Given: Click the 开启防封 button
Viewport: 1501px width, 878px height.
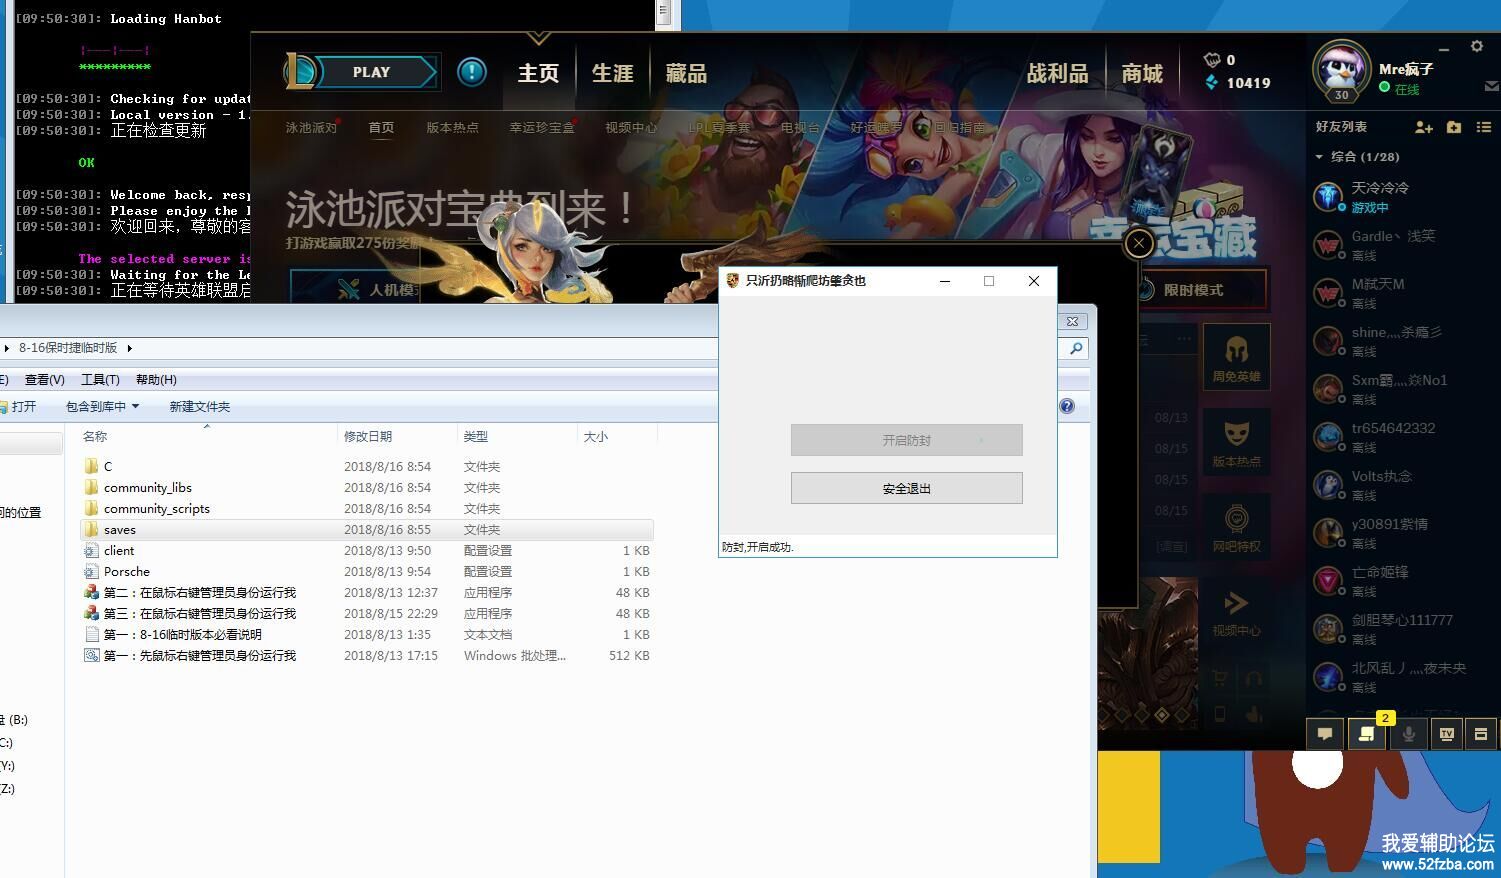Looking at the screenshot, I should (x=906, y=440).
